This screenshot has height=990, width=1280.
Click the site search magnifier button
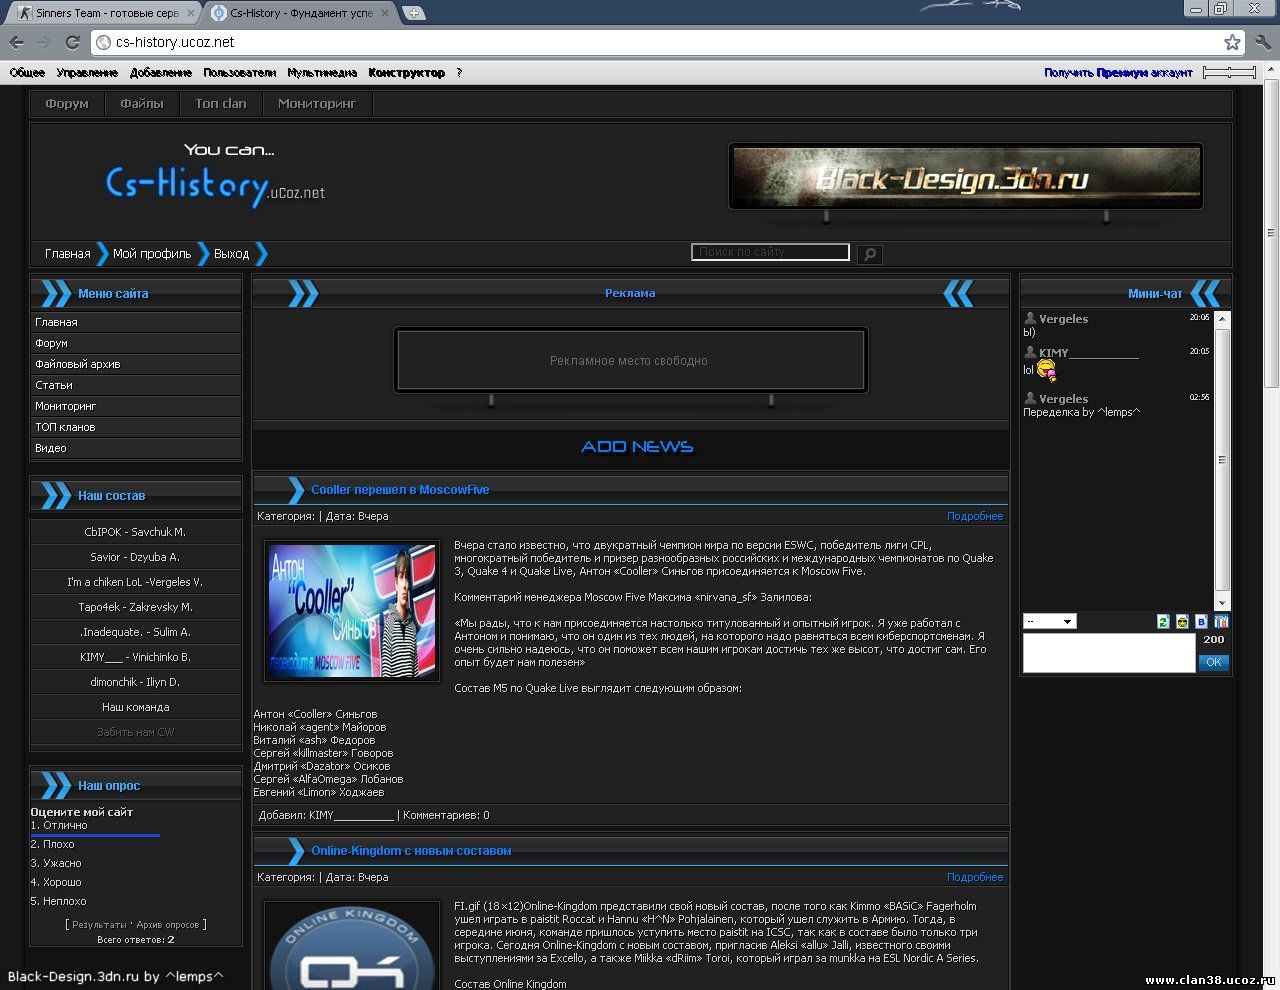click(870, 254)
